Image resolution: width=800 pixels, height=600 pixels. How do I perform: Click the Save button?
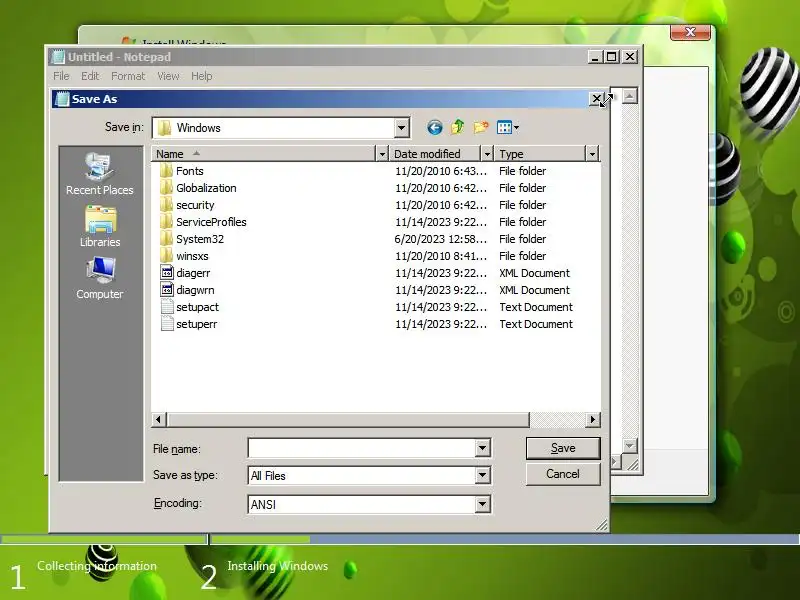pyautogui.click(x=563, y=448)
